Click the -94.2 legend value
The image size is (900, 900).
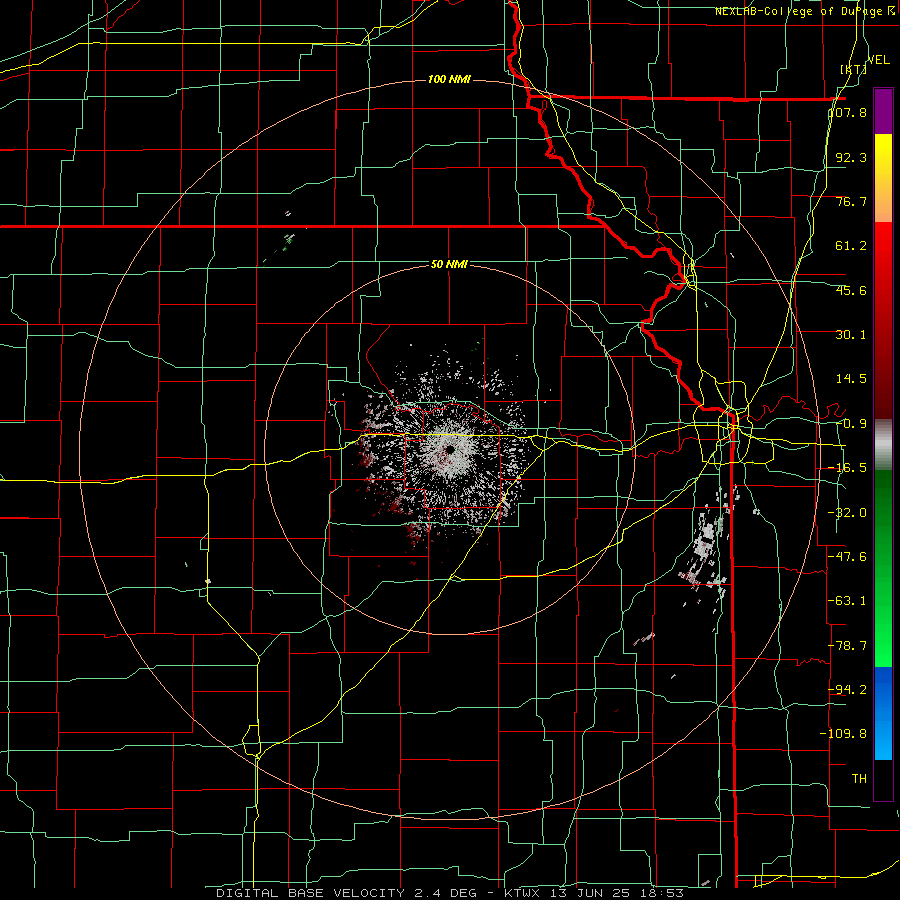[847, 689]
